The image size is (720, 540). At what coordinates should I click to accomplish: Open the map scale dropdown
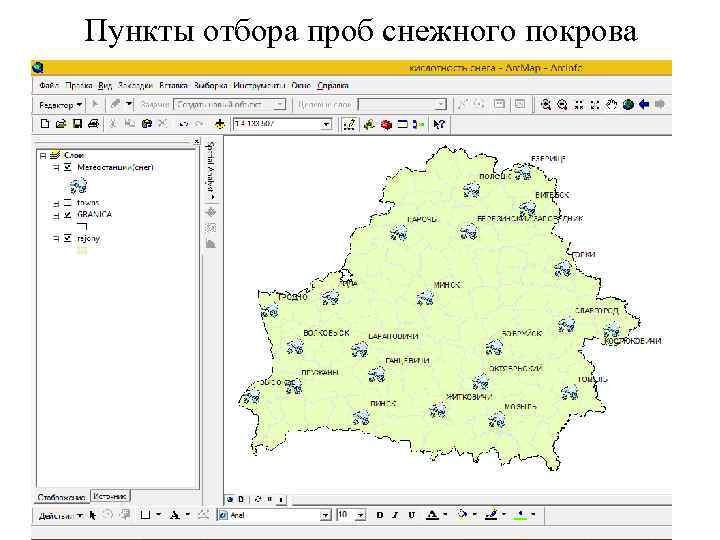[325, 125]
